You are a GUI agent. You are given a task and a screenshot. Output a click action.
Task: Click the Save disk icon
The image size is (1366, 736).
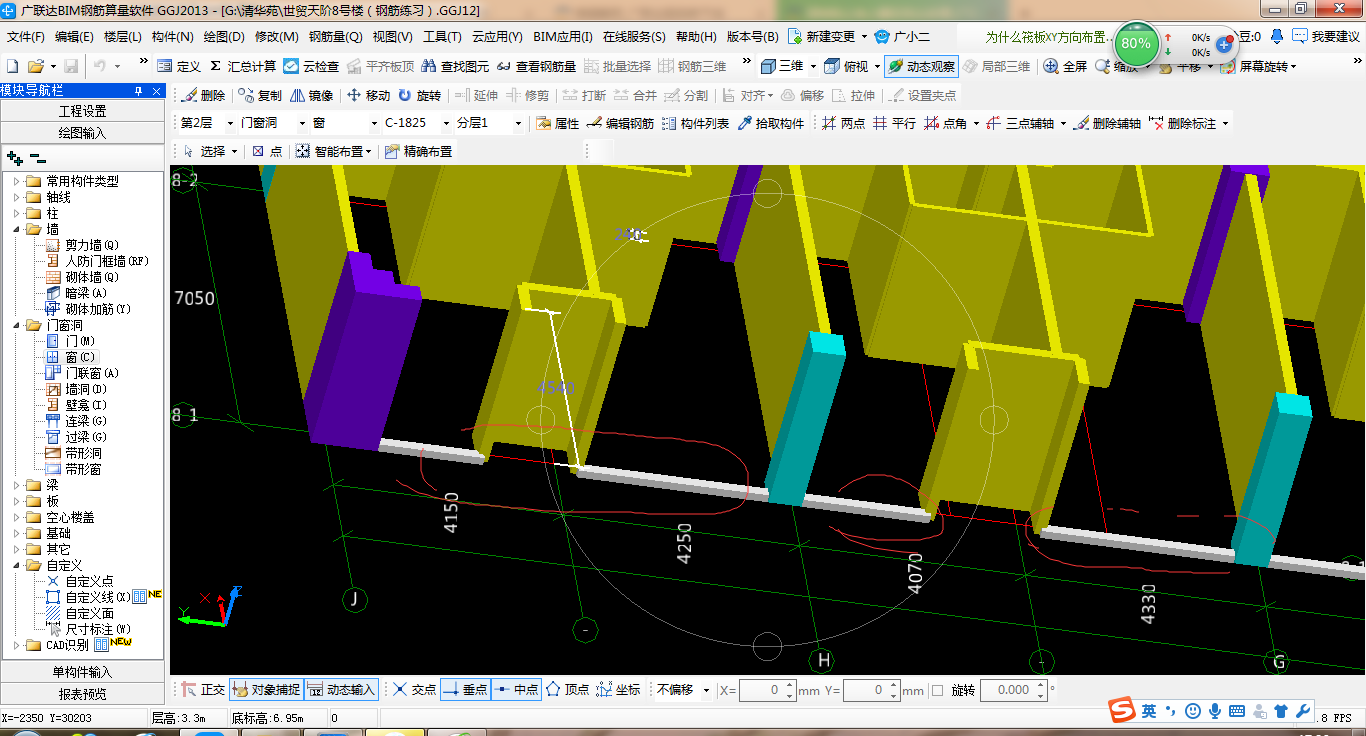pyautogui.click(x=71, y=66)
